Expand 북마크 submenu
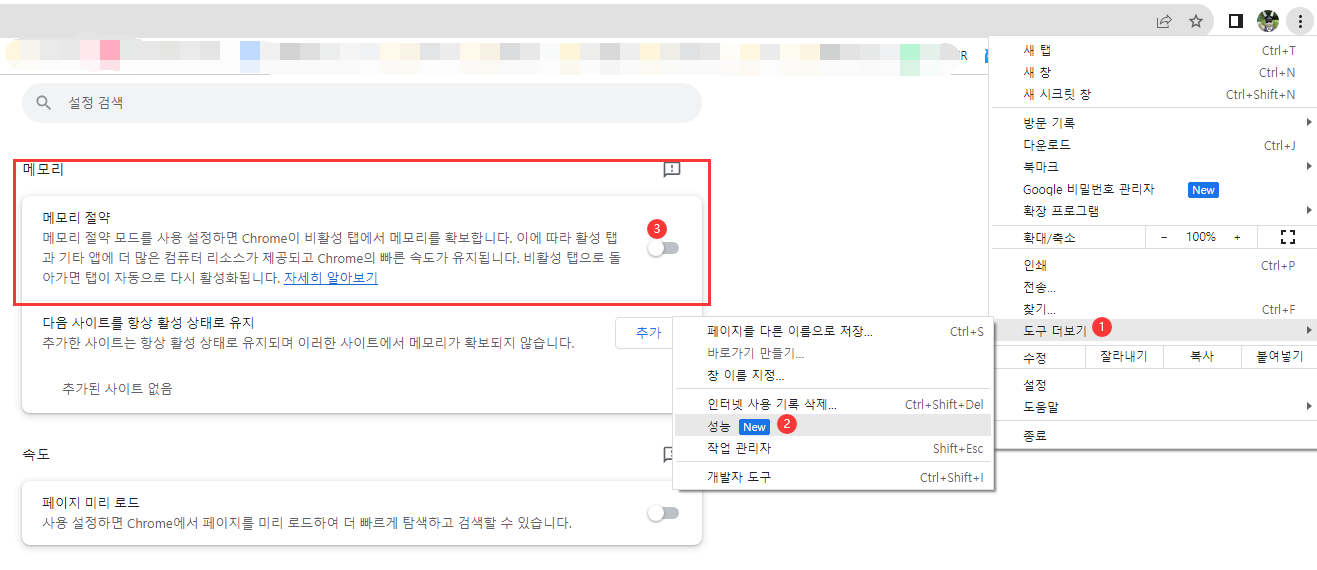The image size is (1317, 570). 1153,167
